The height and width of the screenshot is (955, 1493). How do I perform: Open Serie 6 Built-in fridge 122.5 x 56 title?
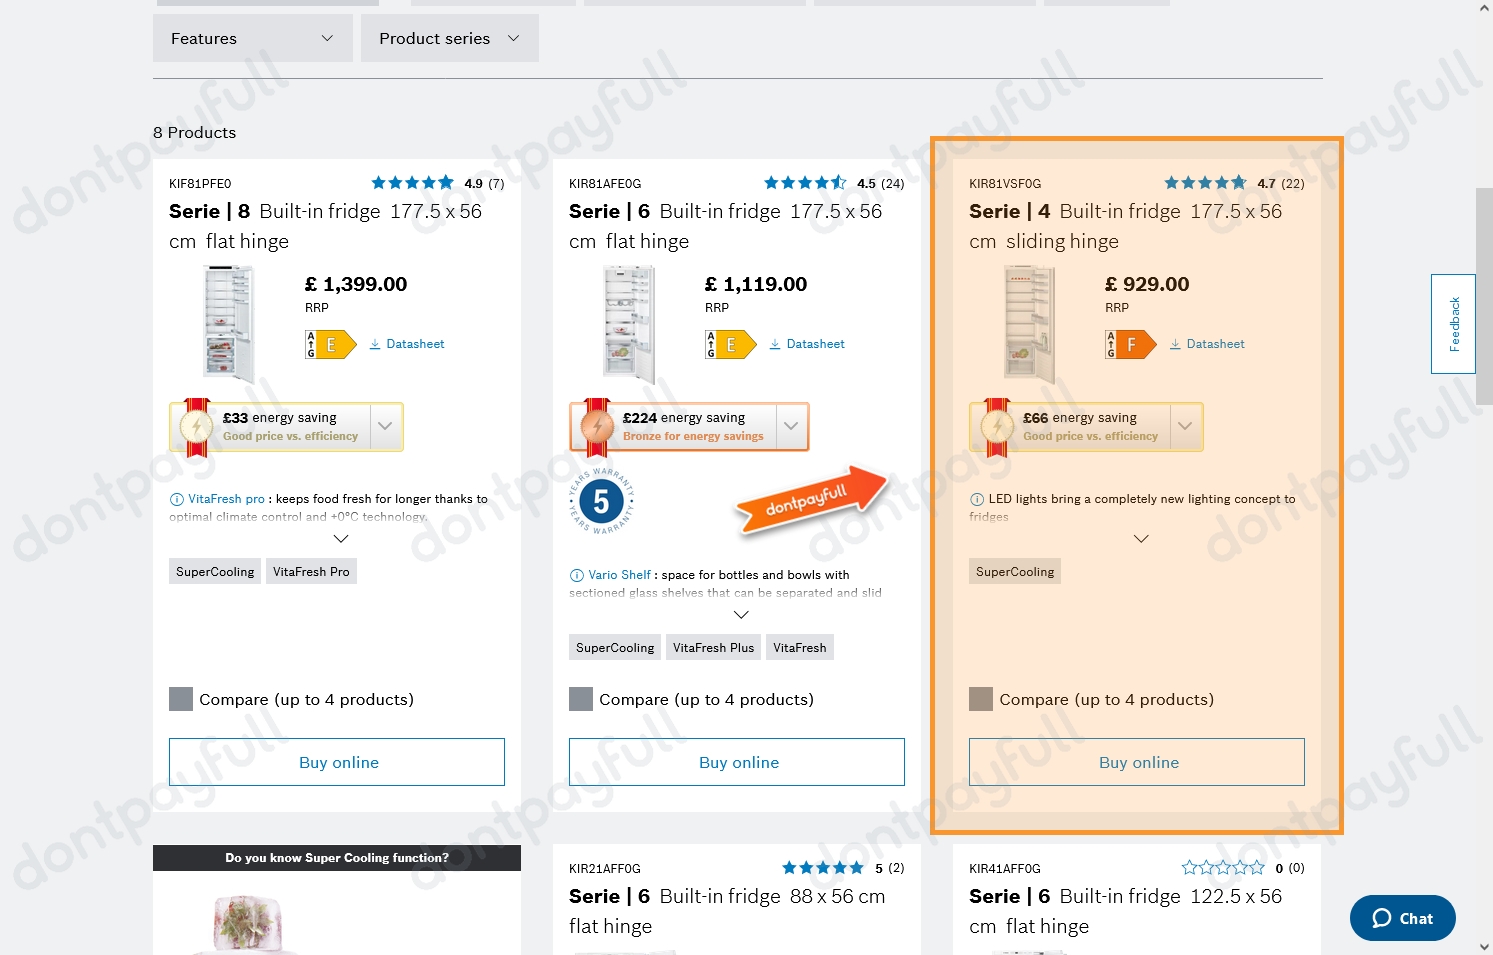(x=1126, y=911)
